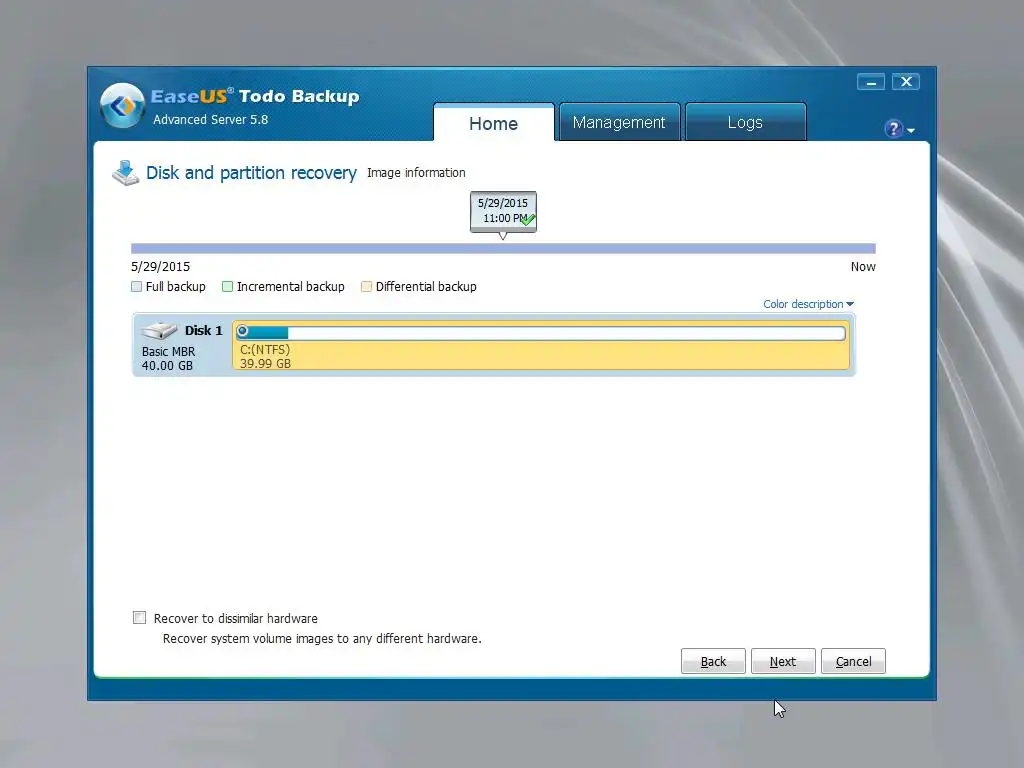
Task: Open the help menu dropdown arrow
Action: [x=911, y=131]
